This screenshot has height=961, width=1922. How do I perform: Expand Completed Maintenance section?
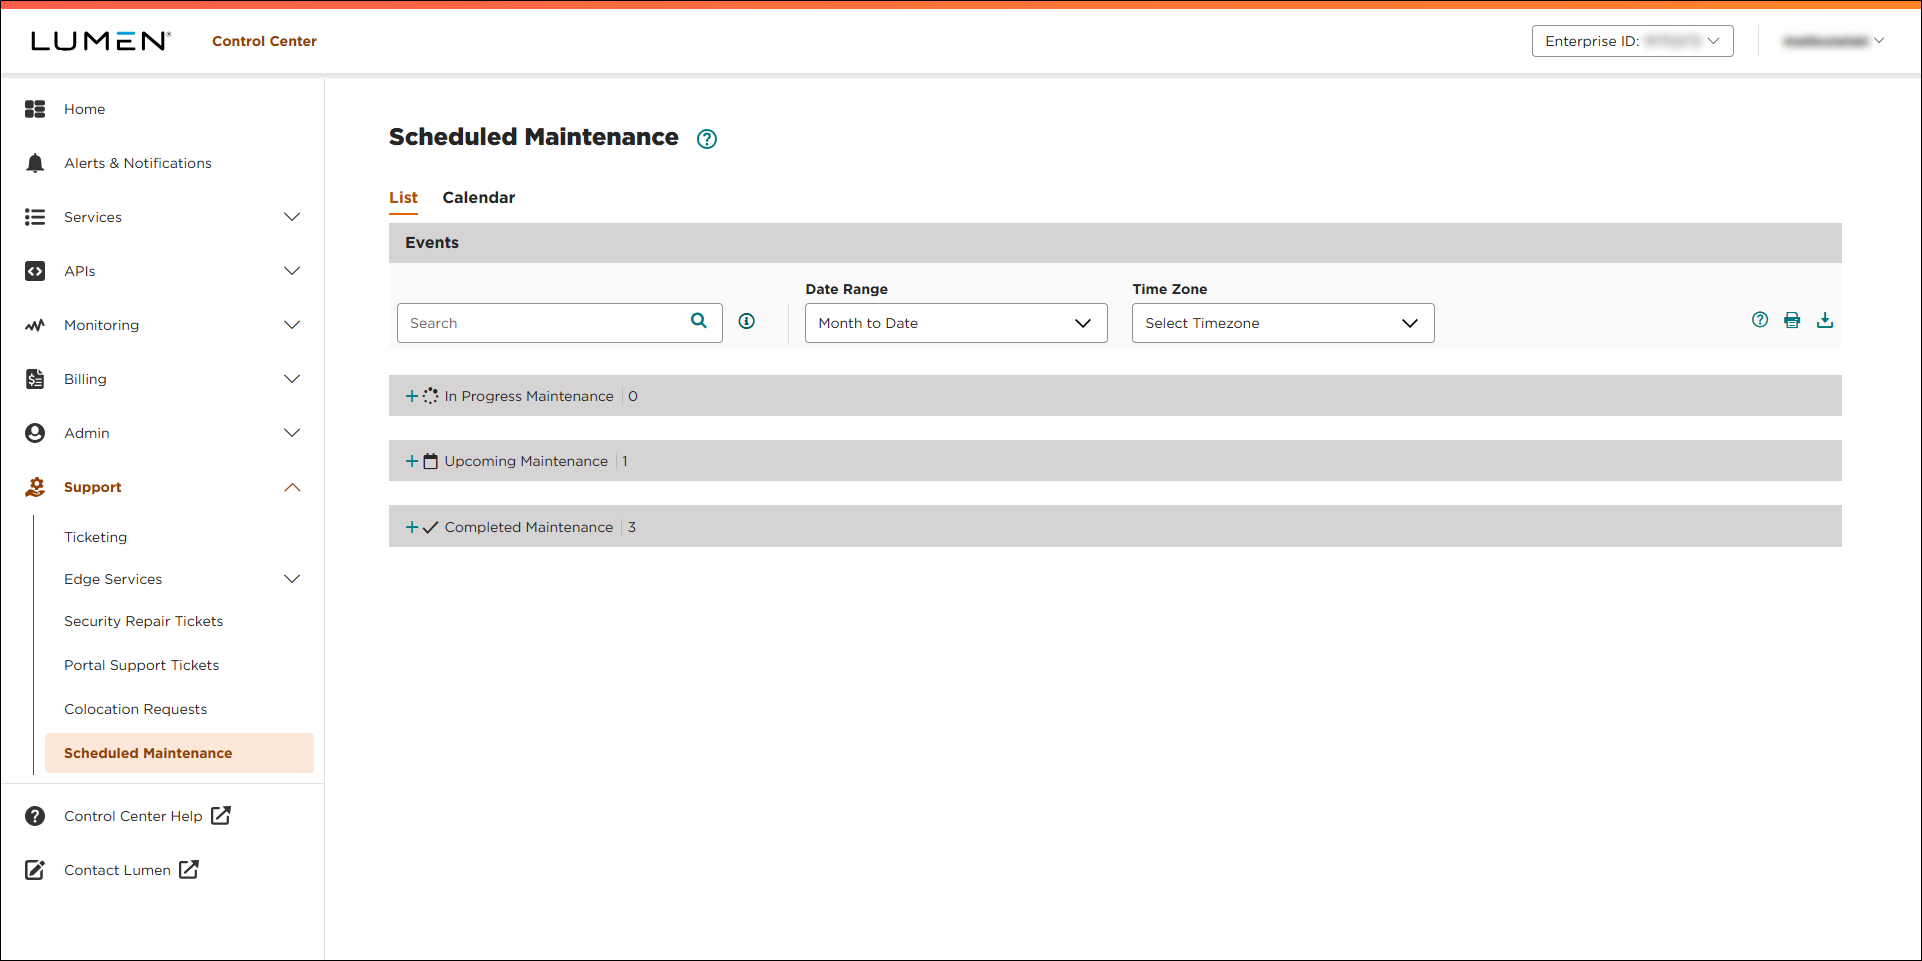click(411, 526)
